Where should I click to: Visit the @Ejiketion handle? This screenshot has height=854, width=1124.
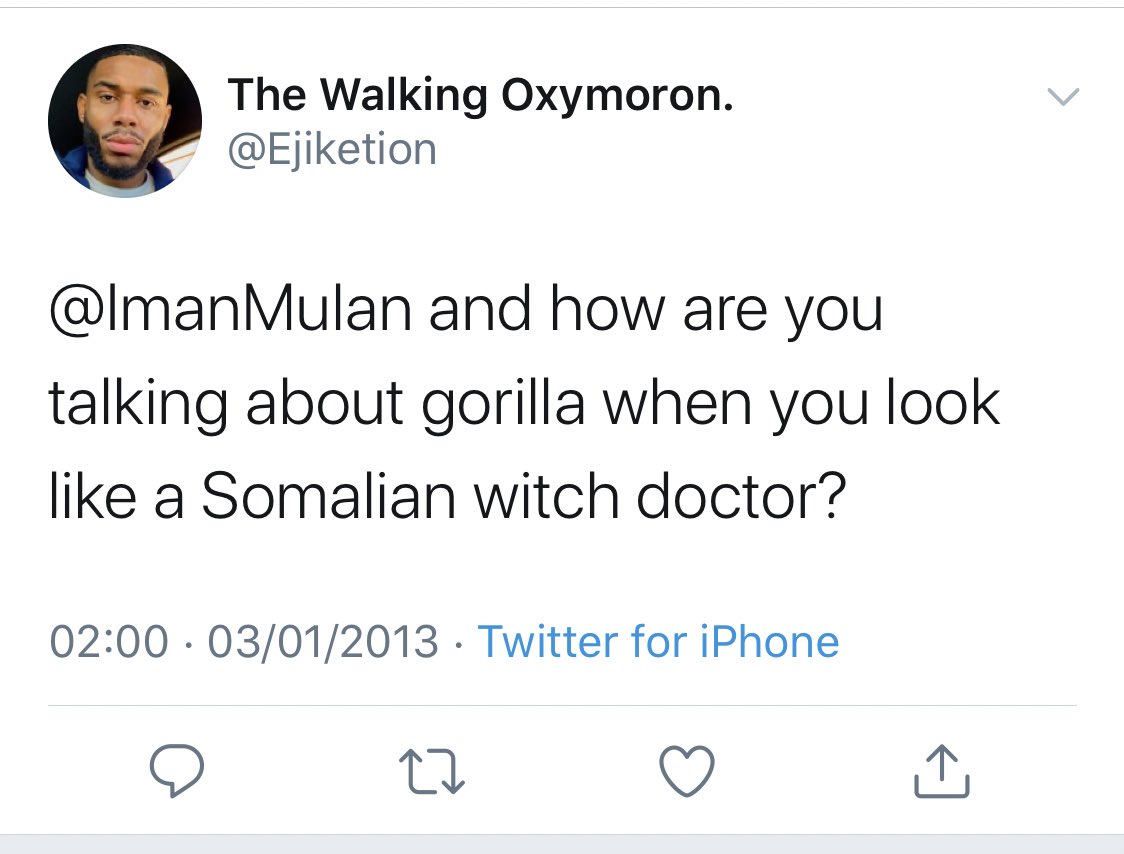[x=332, y=150]
